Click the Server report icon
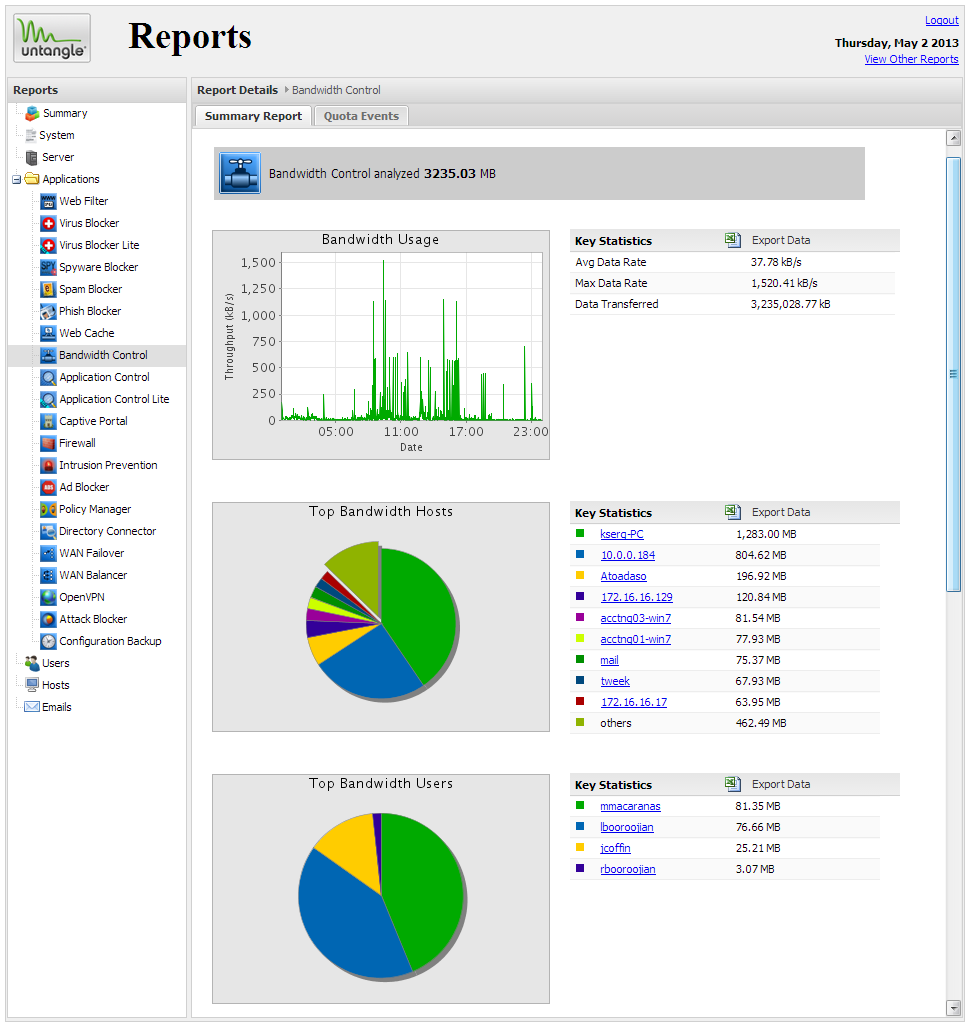This screenshot has width=968, height=1025. pos(31,158)
